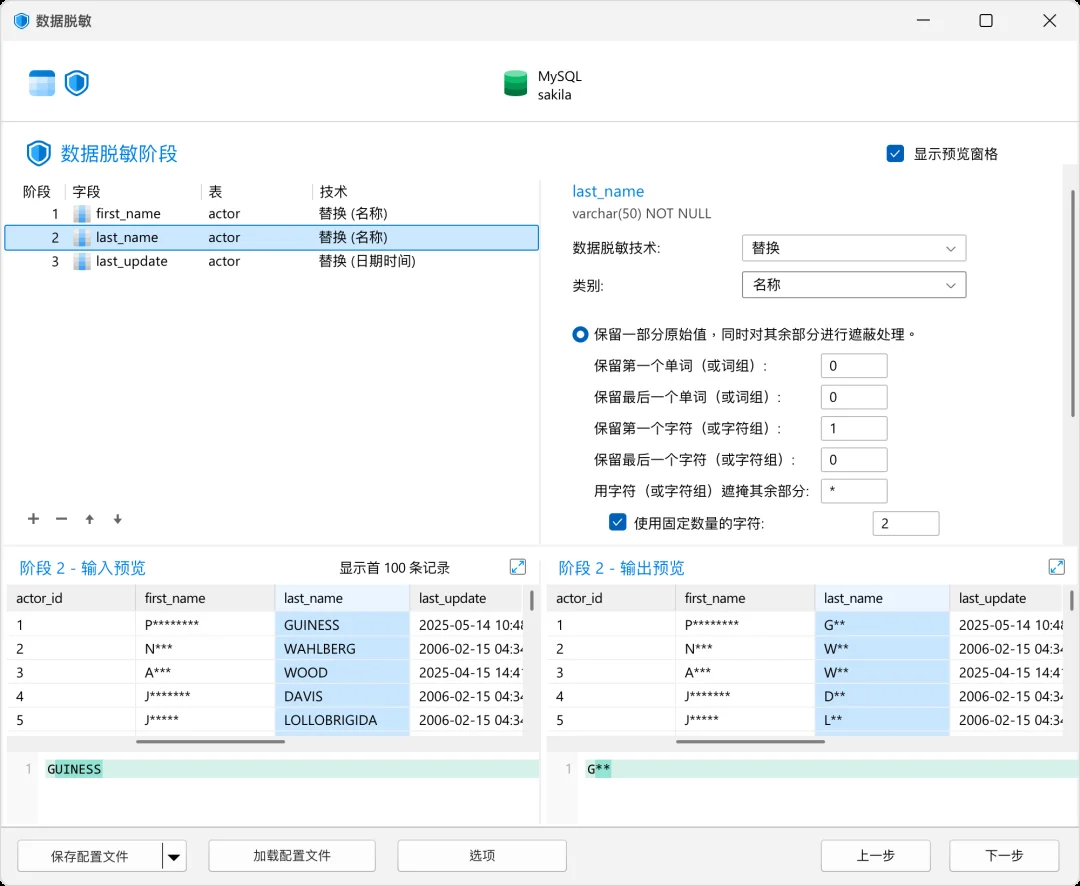Click the 保留最后一个单词 input field
The height and width of the screenshot is (886, 1080).
[853, 397]
